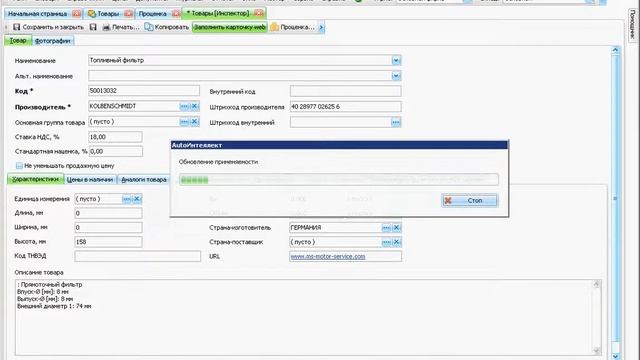Image resolution: width=640 pixels, height=360 pixels.
Task: Switch to the Фотографии sub-tab
Action: (53, 41)
